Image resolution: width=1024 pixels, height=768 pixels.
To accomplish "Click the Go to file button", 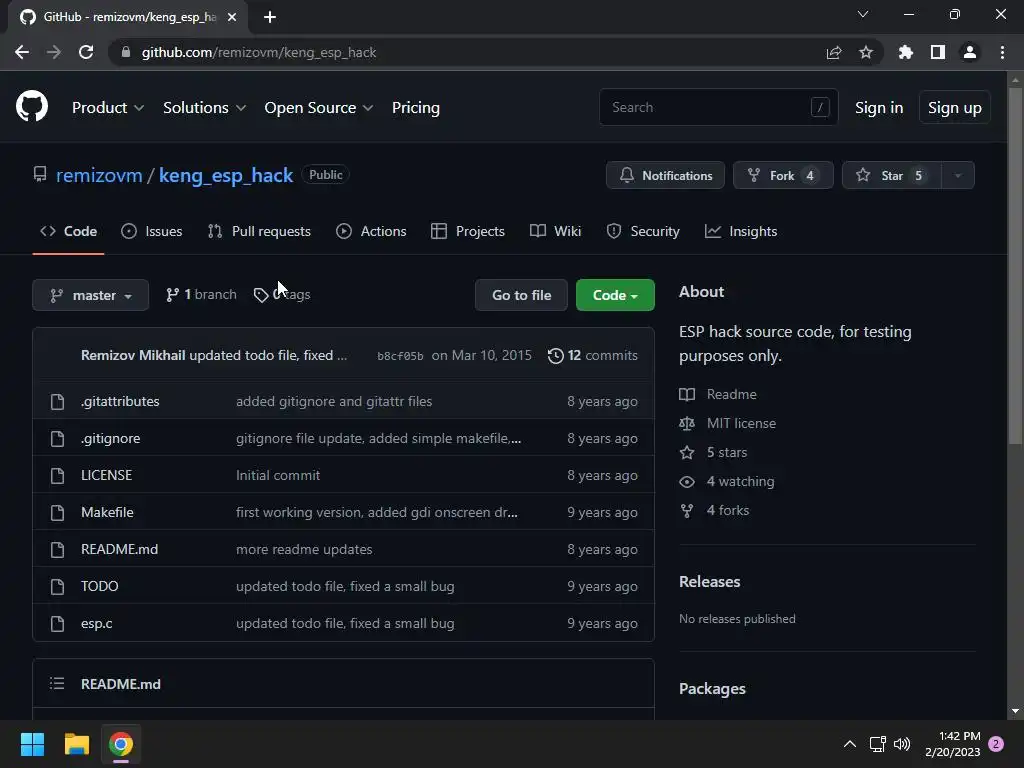I will point(522,295).
